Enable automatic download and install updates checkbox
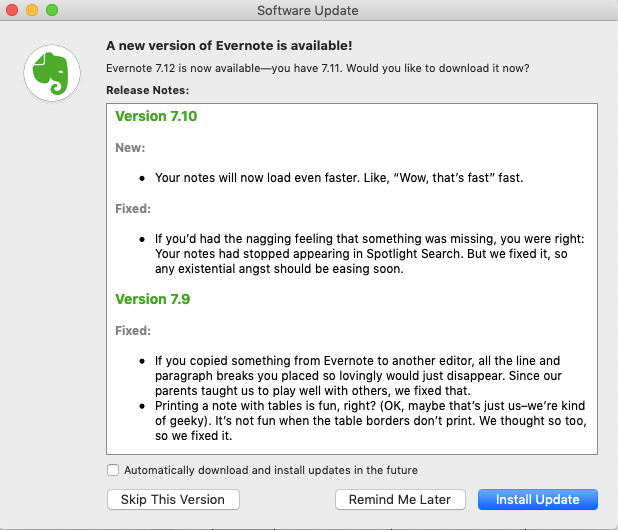Viewport: 618px width, 530px height. pyautogui.click(x=113, y=470)
